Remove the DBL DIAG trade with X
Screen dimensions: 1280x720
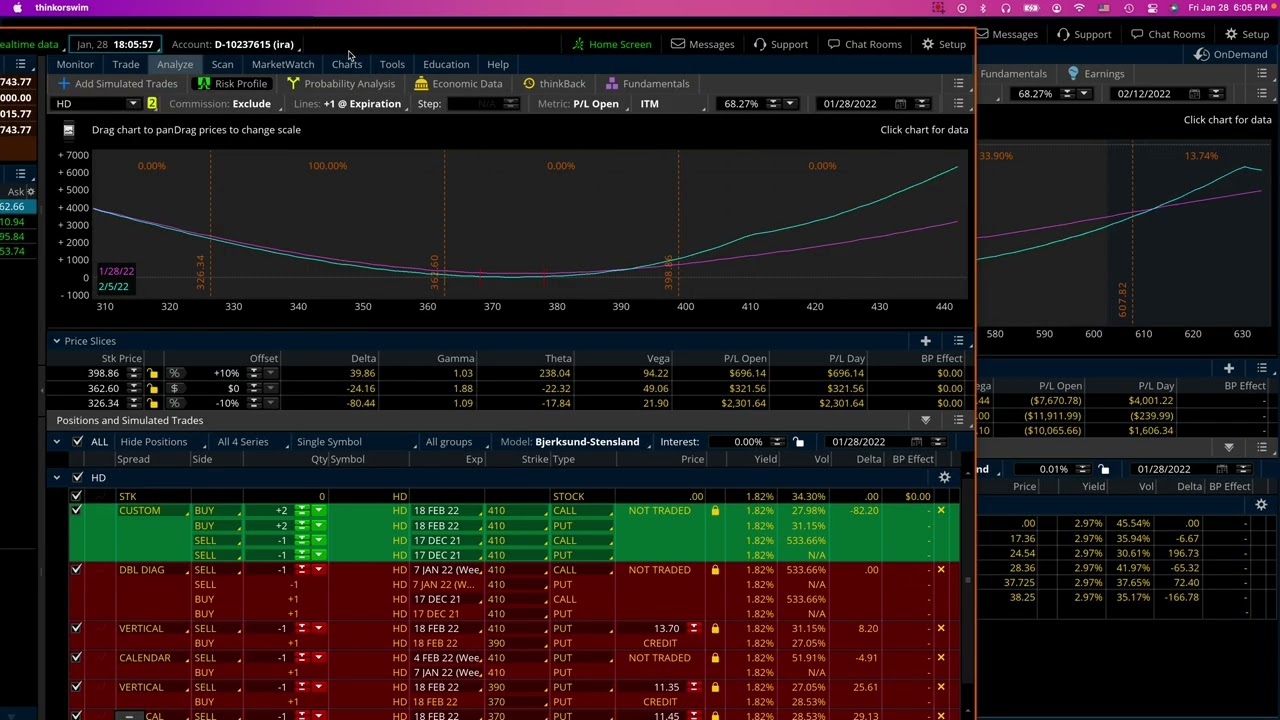941,570
